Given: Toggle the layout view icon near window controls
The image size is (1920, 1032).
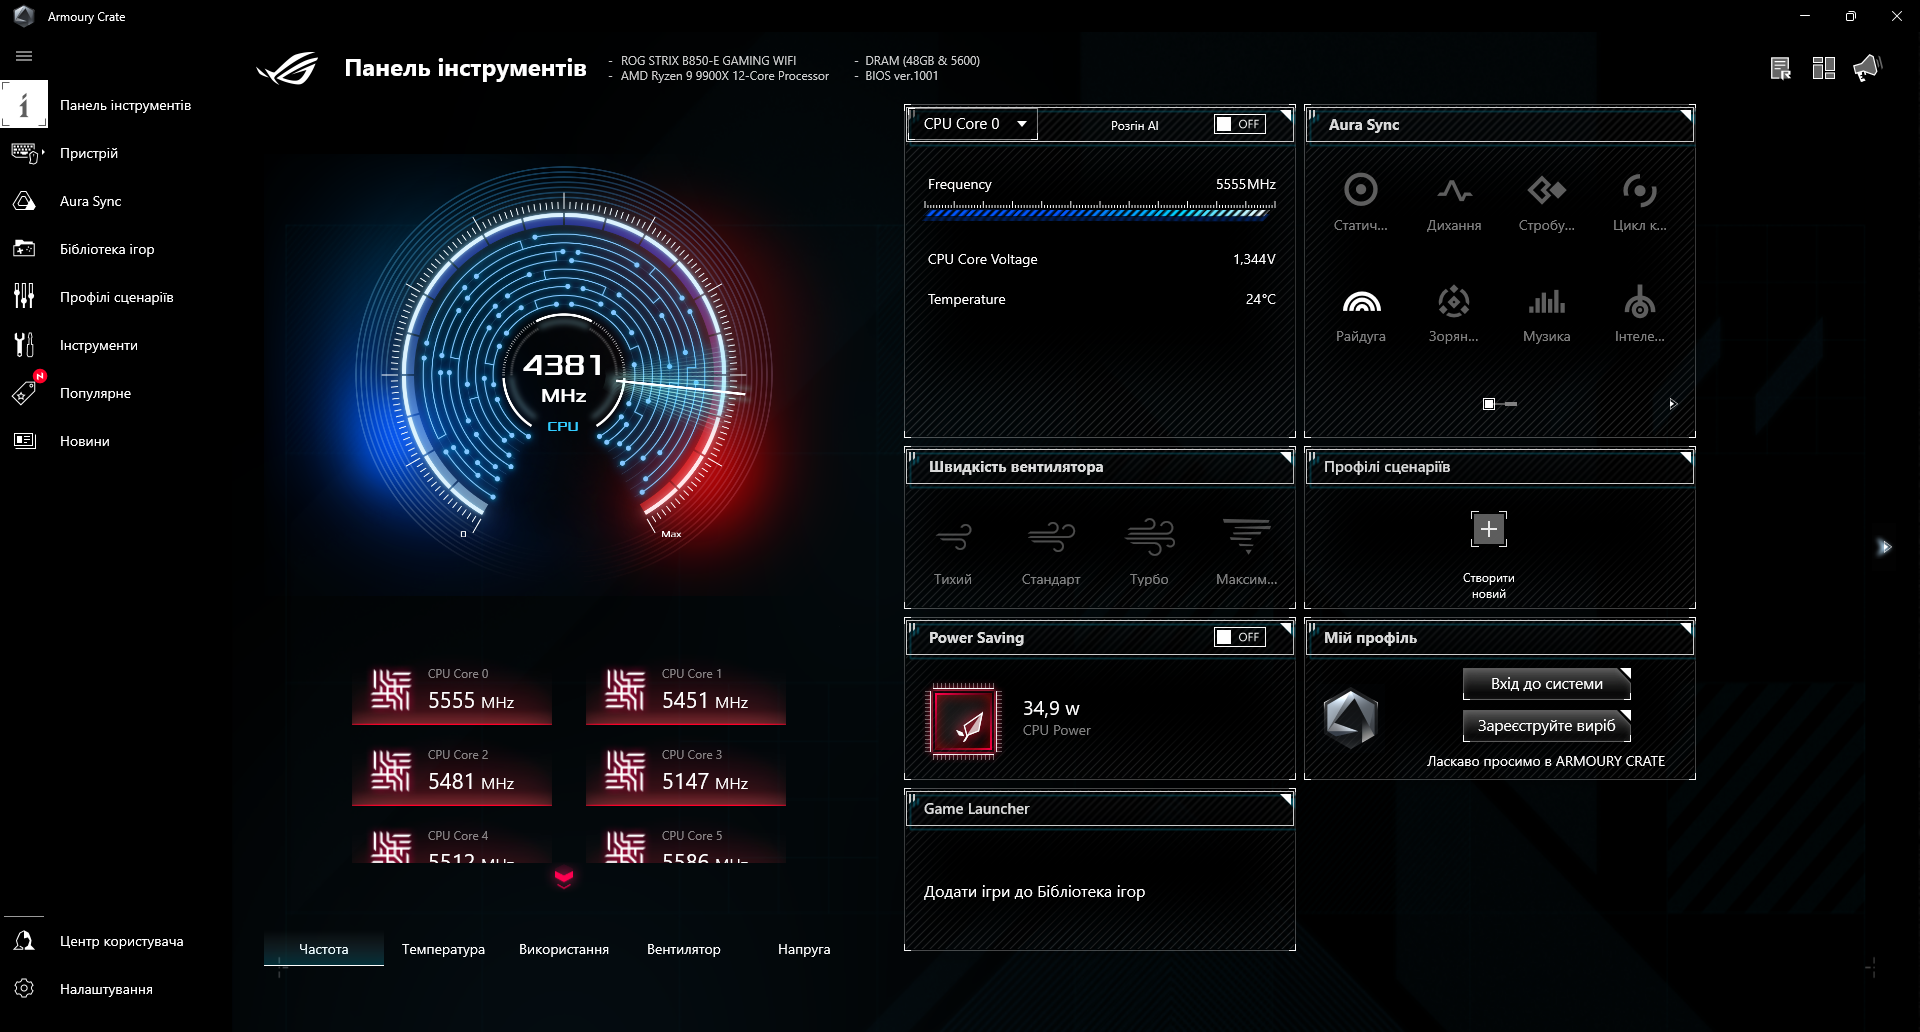Looking at the screenshot, I should 1822,67.
